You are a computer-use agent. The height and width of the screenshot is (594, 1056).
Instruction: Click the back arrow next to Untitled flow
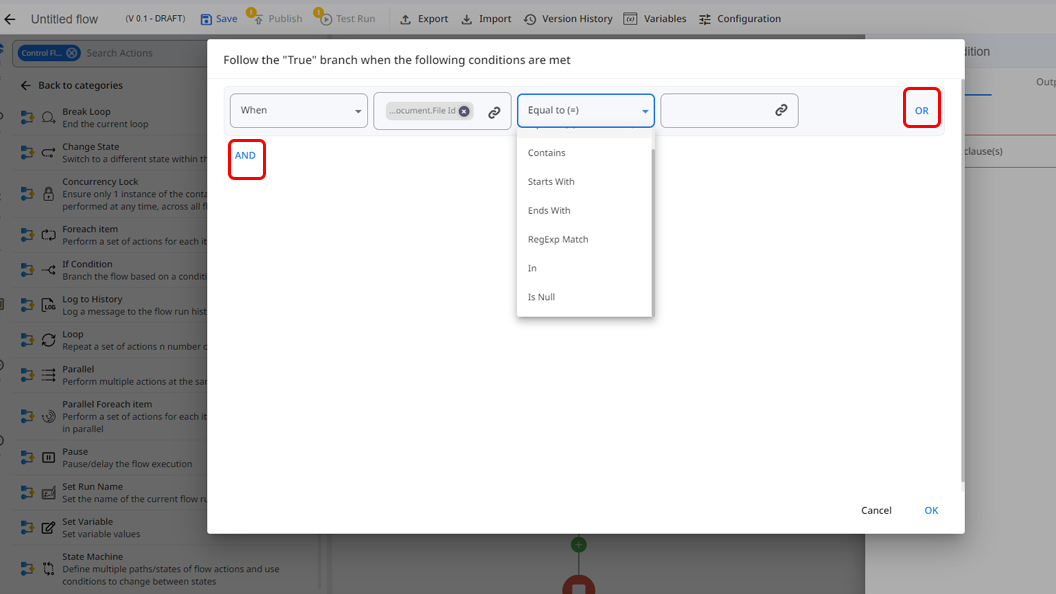pos(9,19)
